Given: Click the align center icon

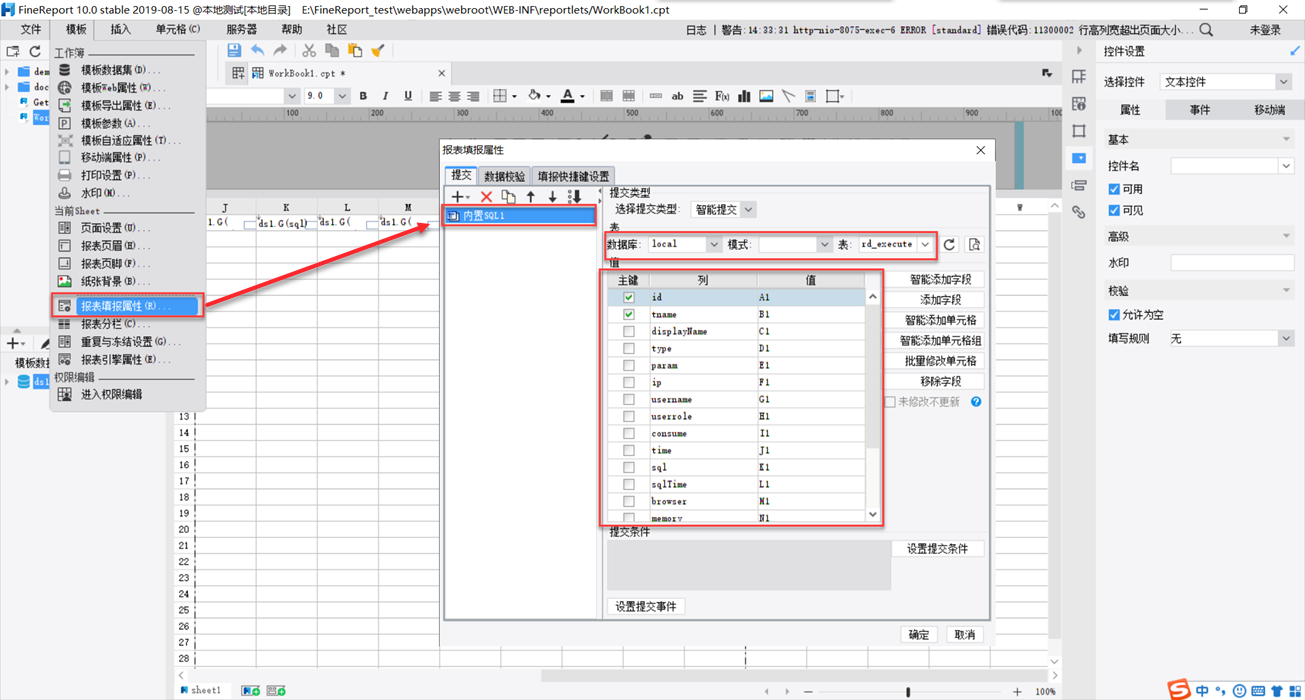Looking at the screenshot, I should point(454,96).
